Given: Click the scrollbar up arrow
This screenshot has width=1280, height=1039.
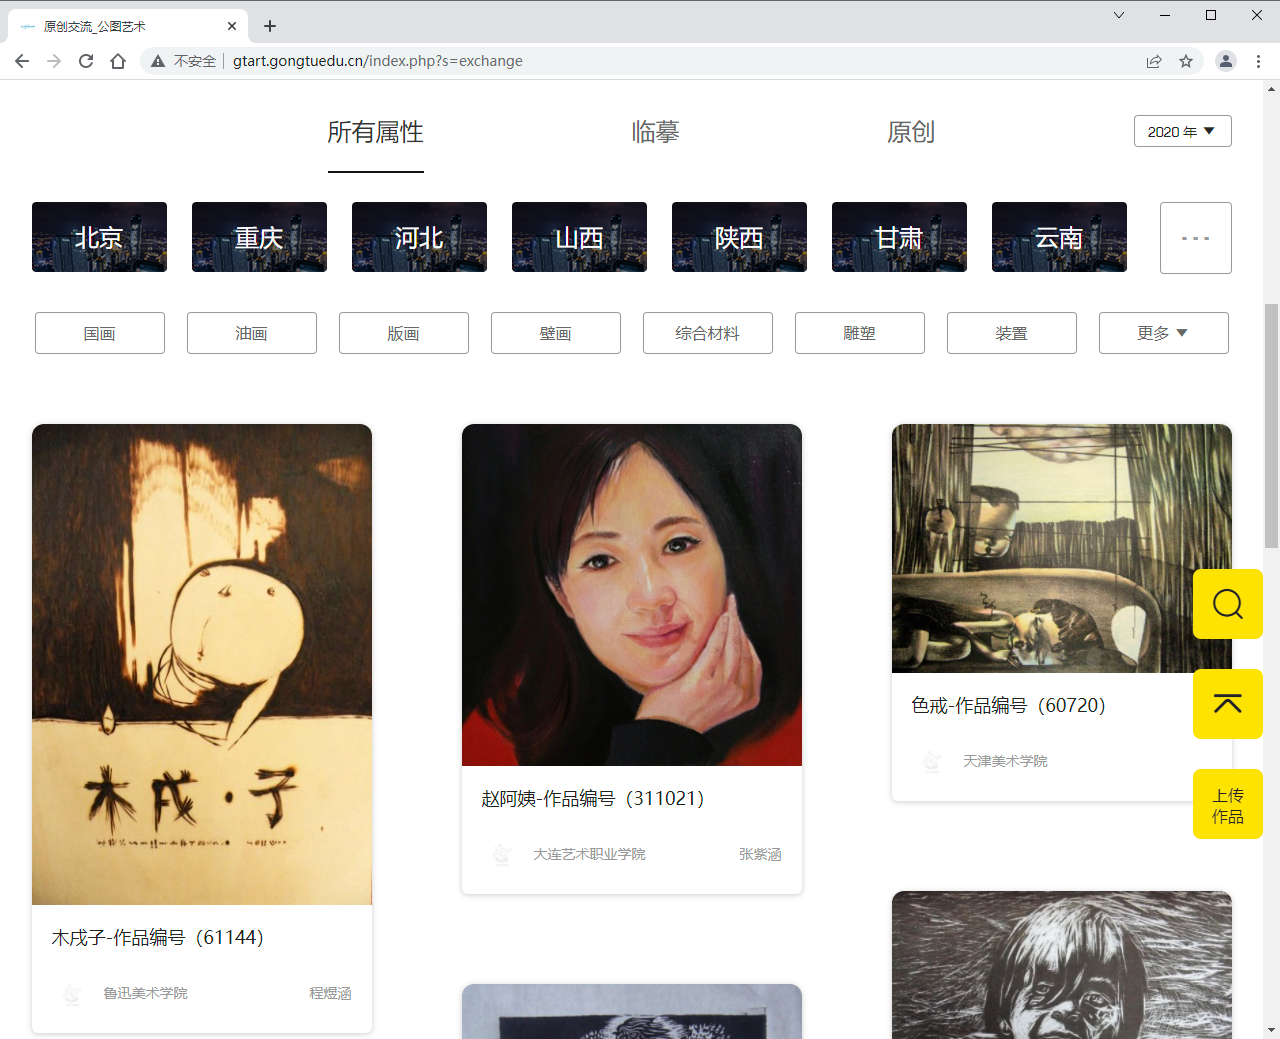Looking at the screenshot, I should click(1271, 89).
